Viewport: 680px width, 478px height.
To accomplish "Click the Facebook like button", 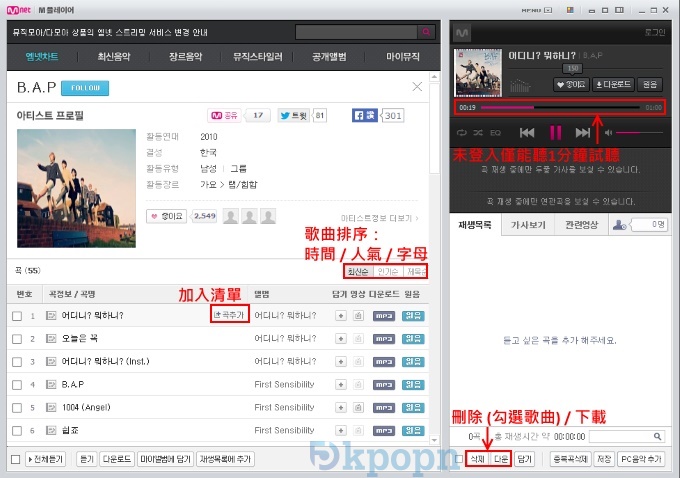I will point(365,115).
